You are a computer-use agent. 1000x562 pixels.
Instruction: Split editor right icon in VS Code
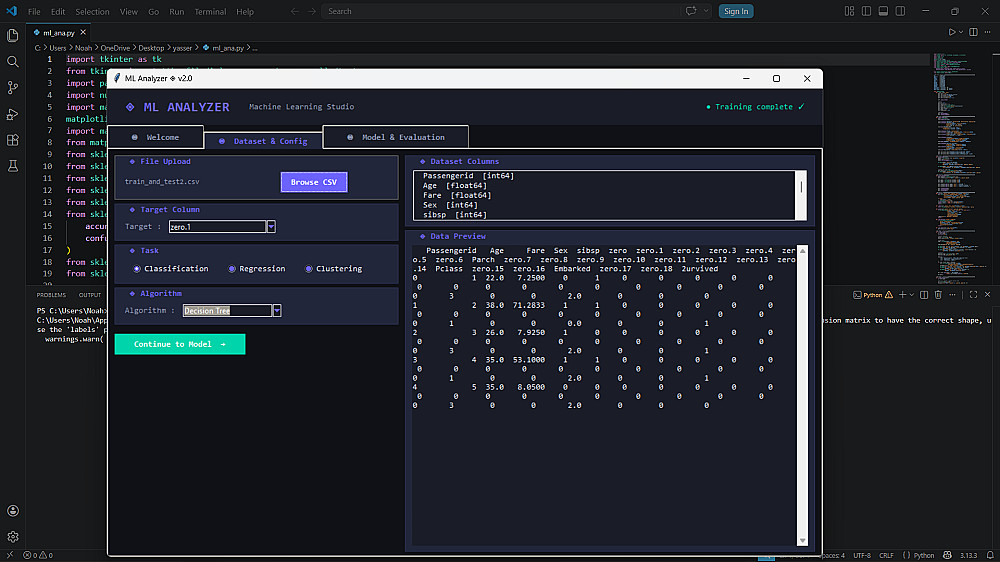(x=973, y=32)
